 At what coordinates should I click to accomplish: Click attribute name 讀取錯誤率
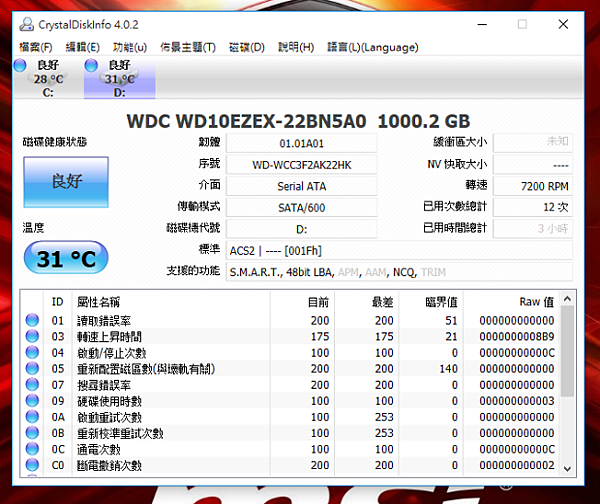104,321
